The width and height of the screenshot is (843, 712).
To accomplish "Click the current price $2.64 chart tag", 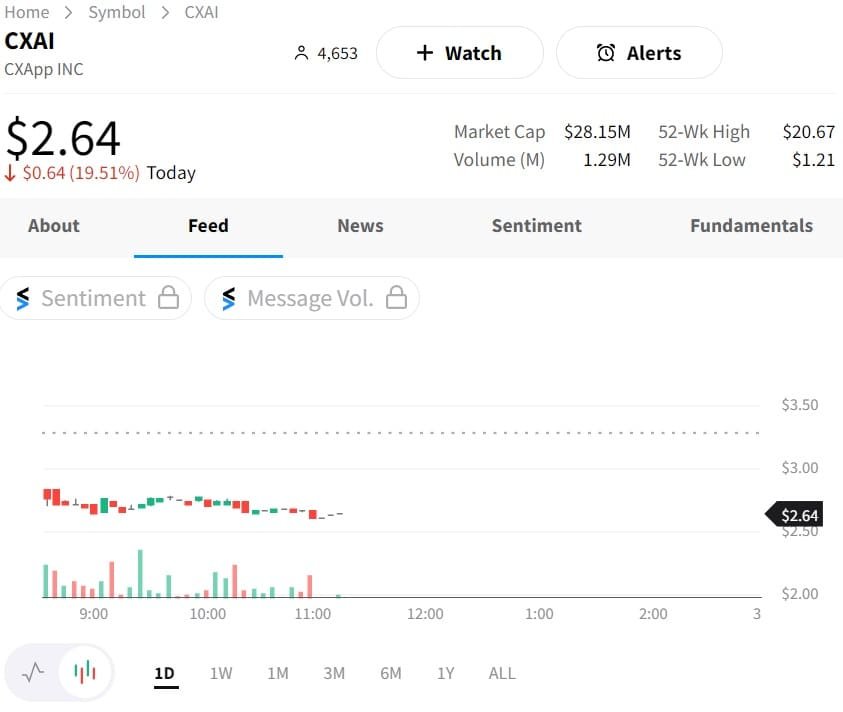I will [797, 516].
